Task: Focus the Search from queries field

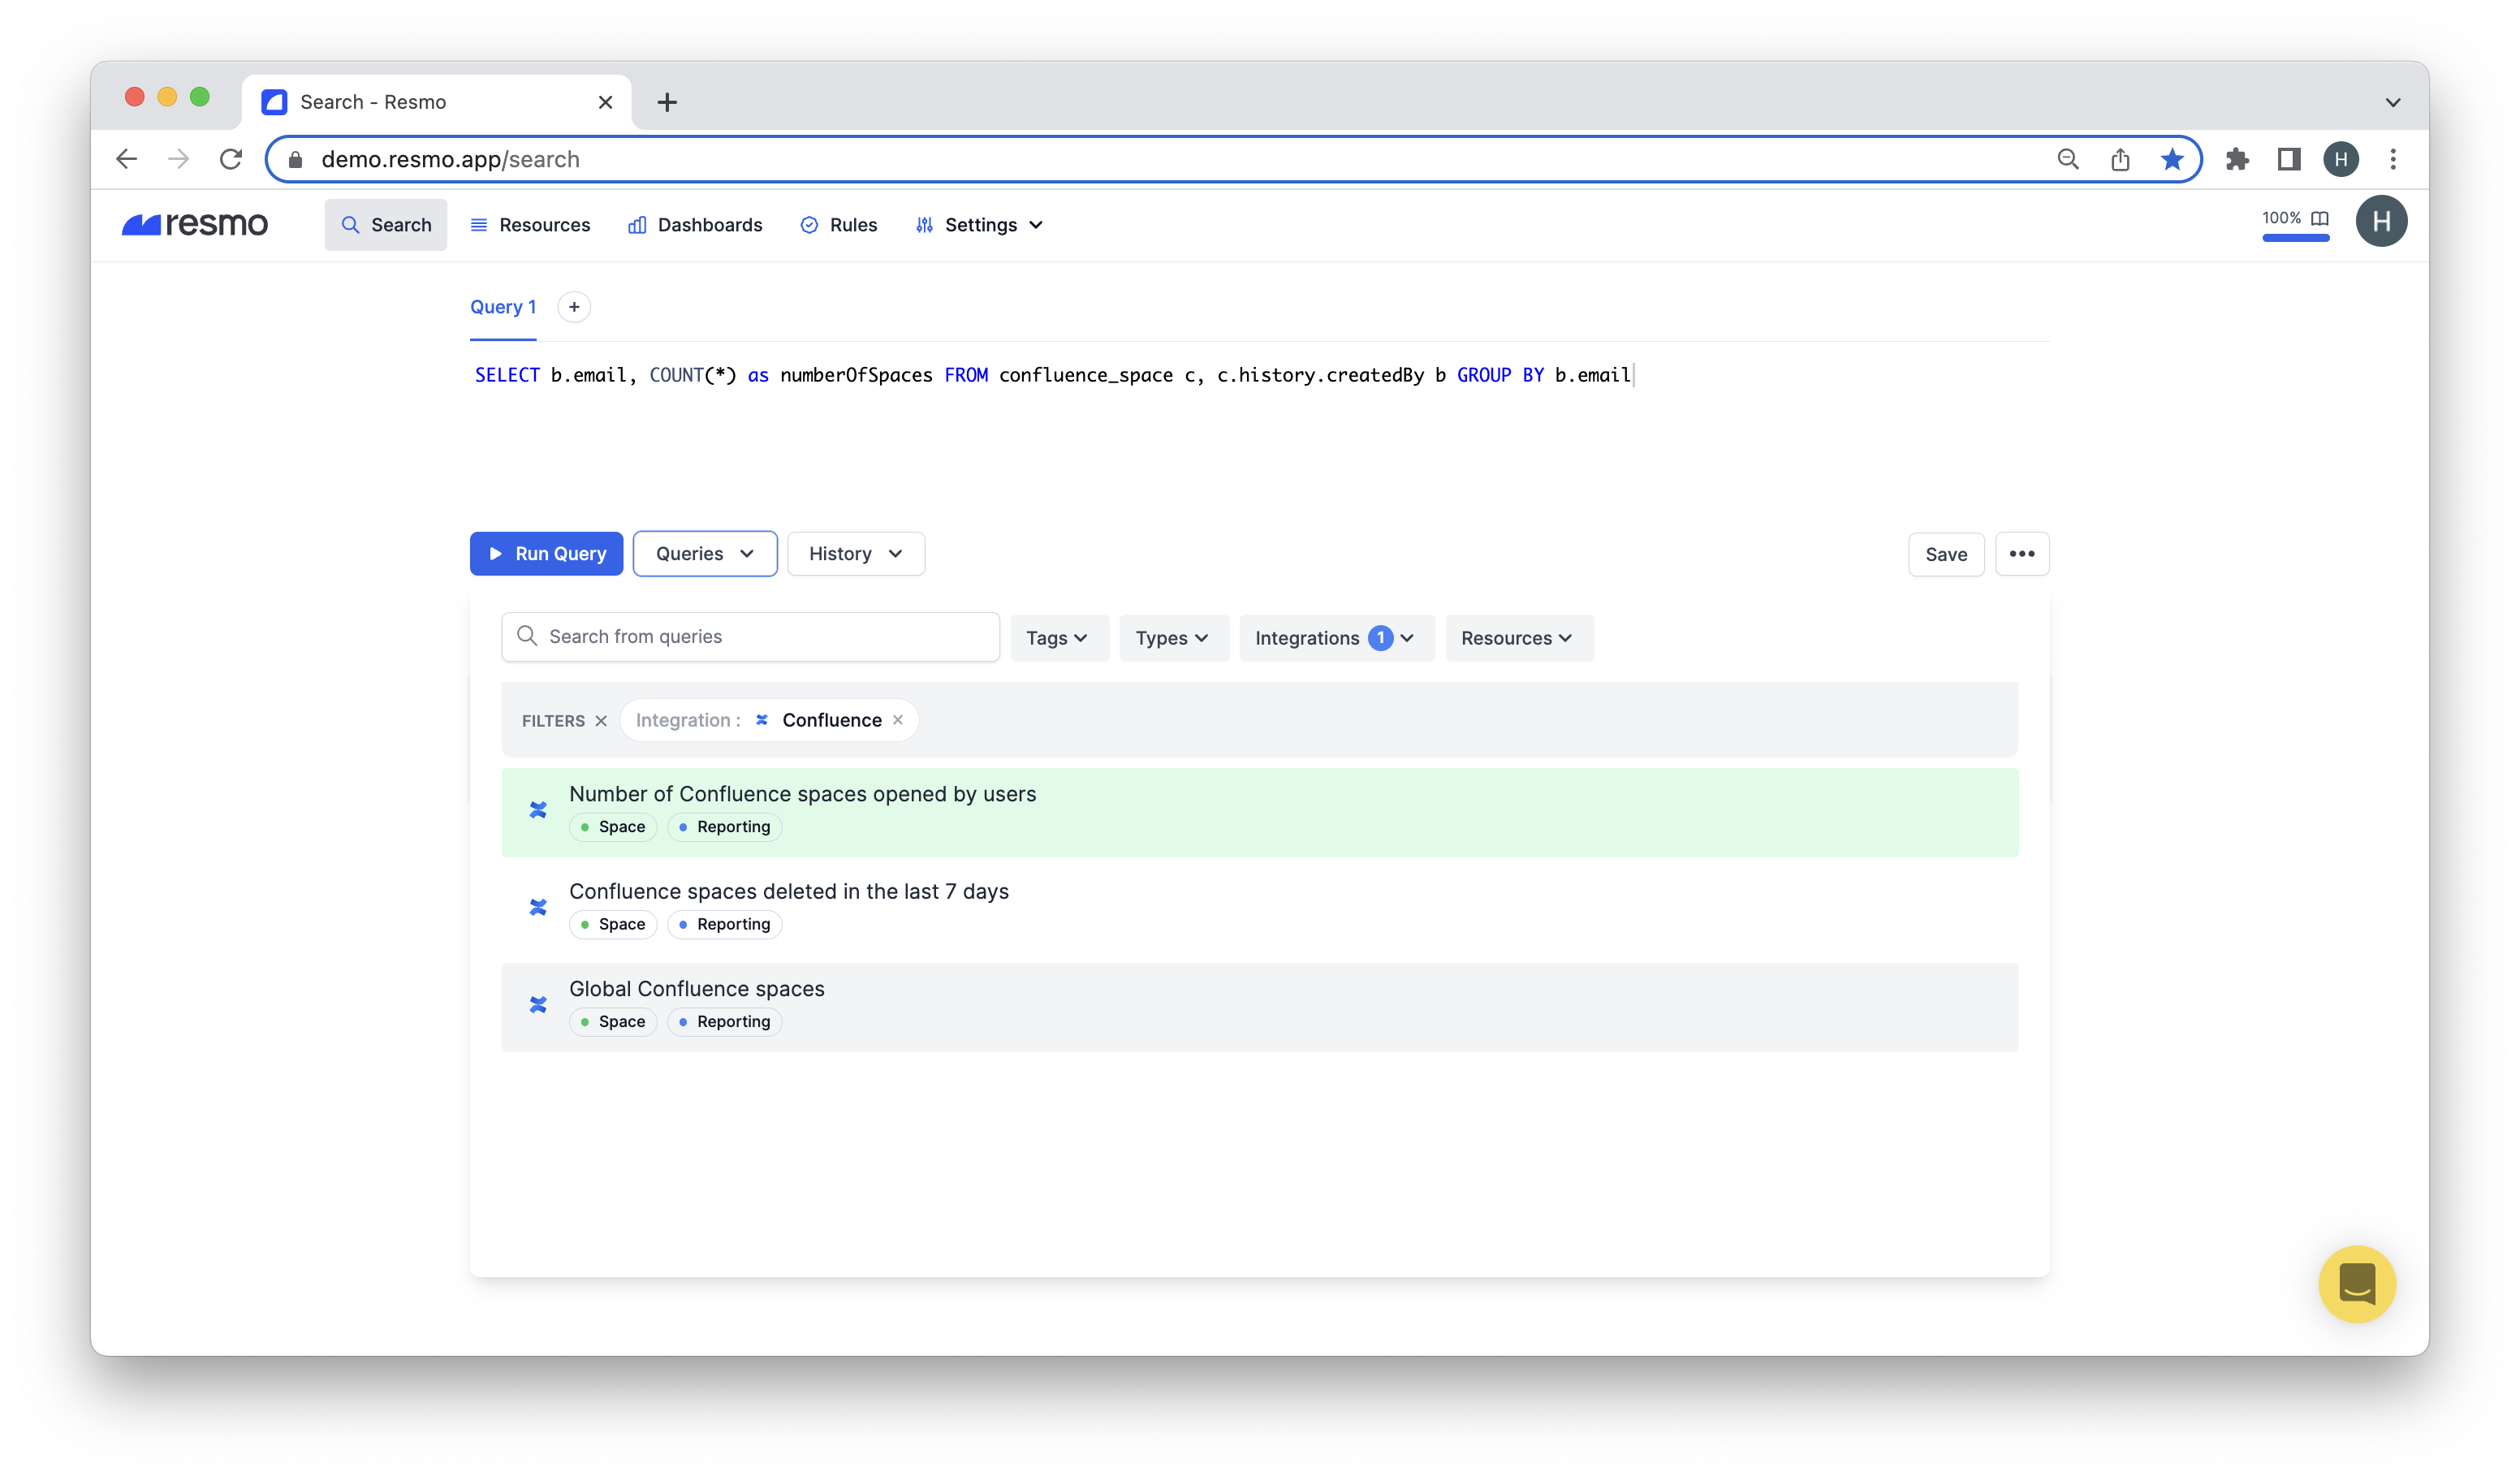Action: (750, 636)
